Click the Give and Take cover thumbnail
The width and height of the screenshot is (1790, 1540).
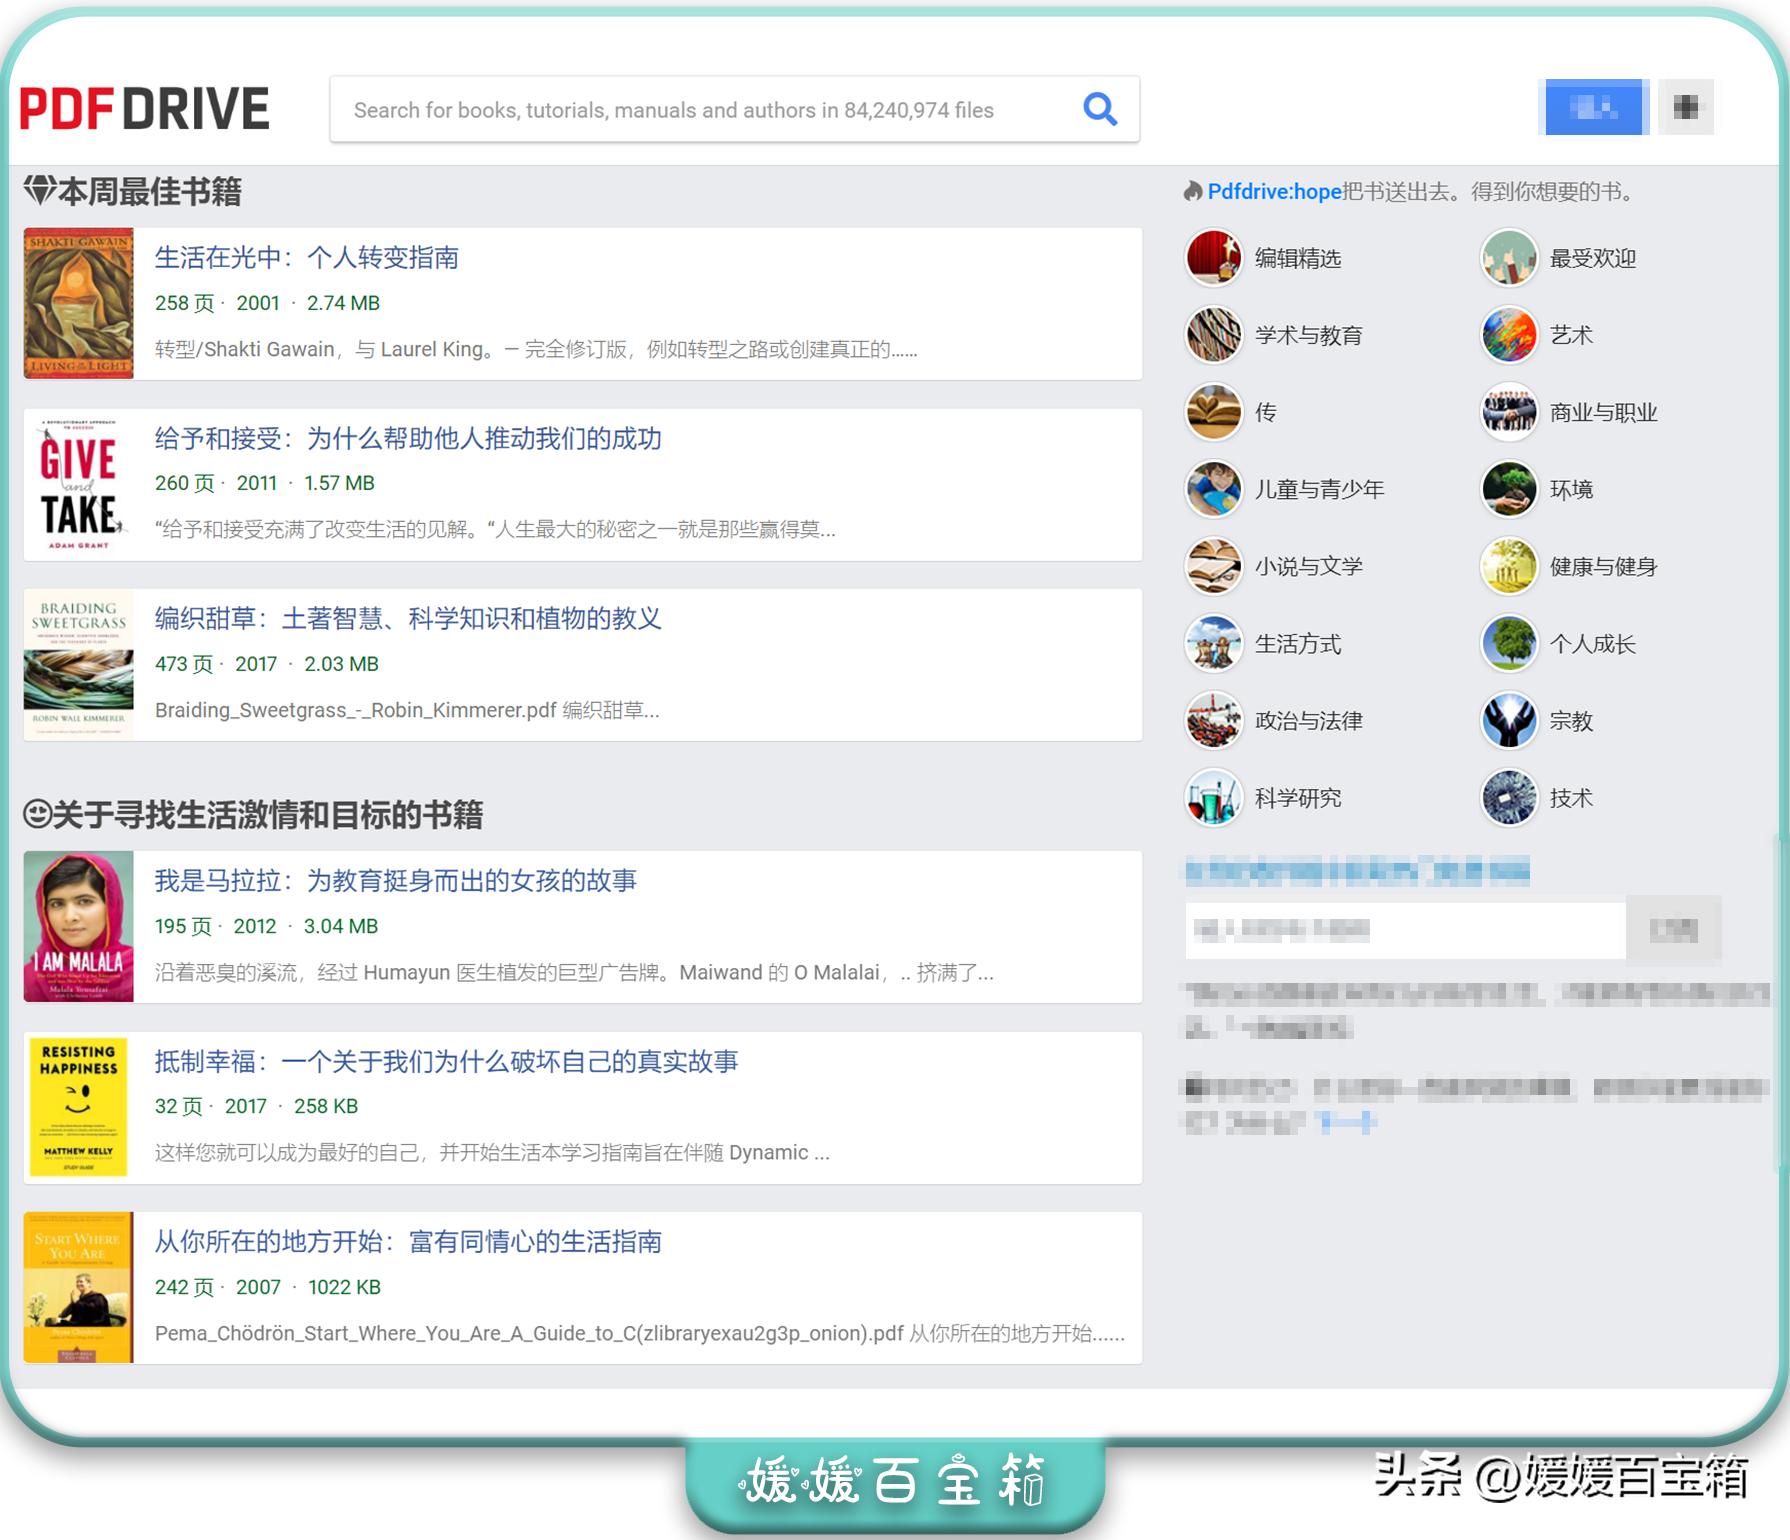79,484
